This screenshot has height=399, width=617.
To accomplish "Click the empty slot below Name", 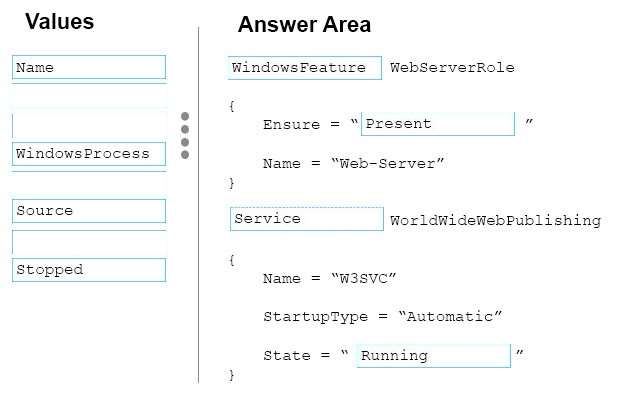I will coord(89,126).
